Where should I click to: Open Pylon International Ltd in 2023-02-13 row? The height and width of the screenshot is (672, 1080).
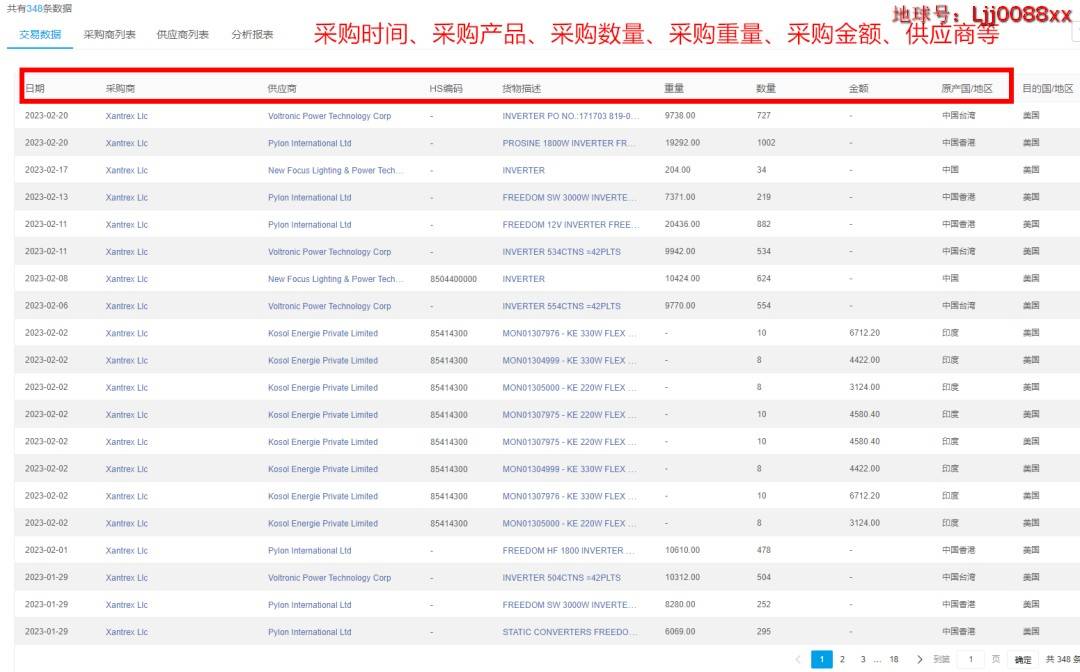(309, 197)
